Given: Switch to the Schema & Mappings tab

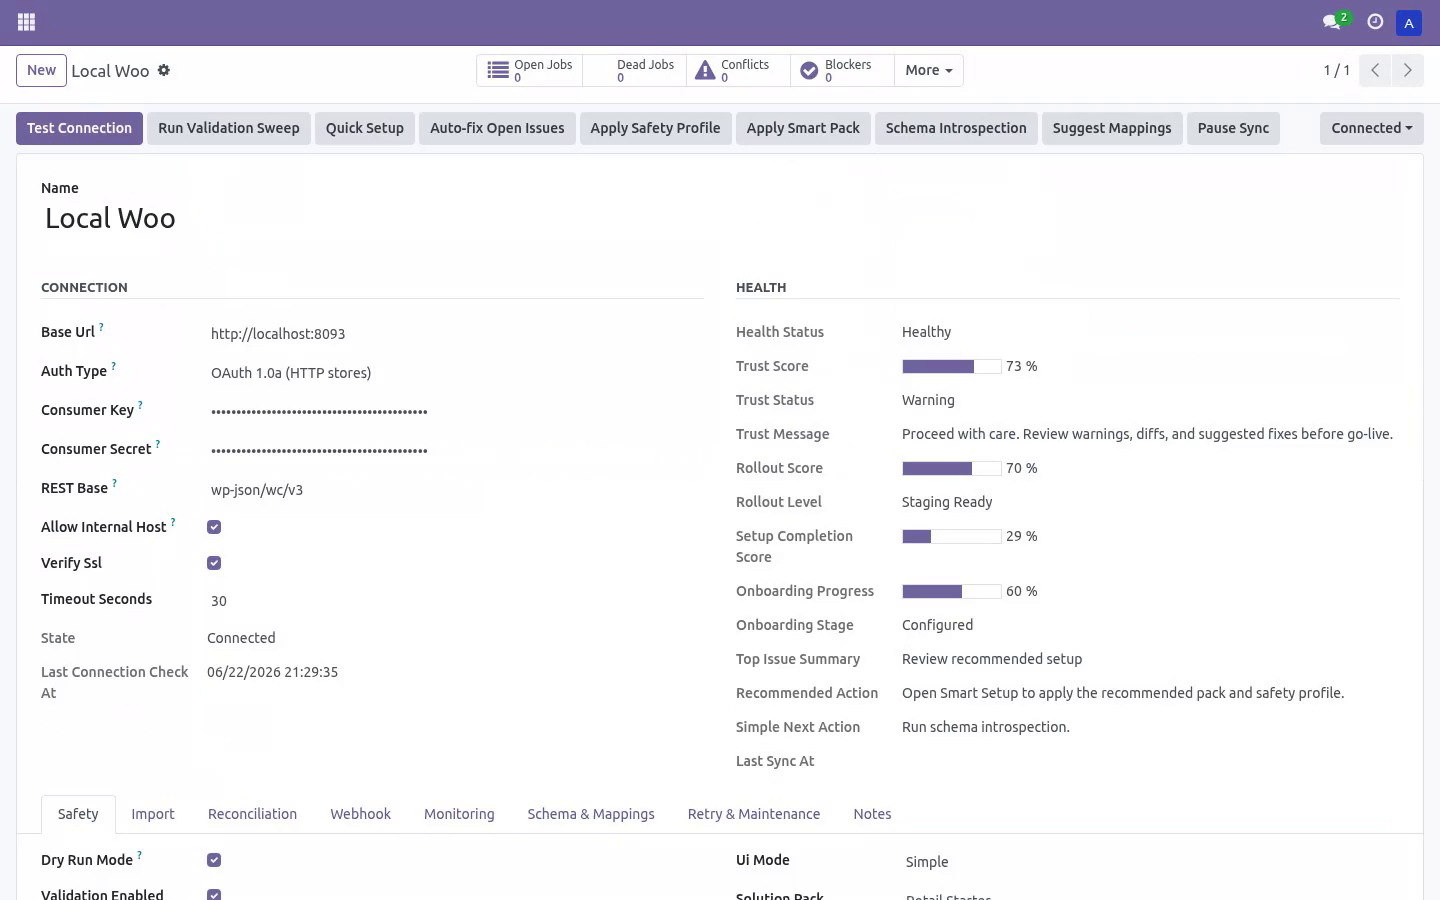Looking at the screenshot, I should pos(591,814).
